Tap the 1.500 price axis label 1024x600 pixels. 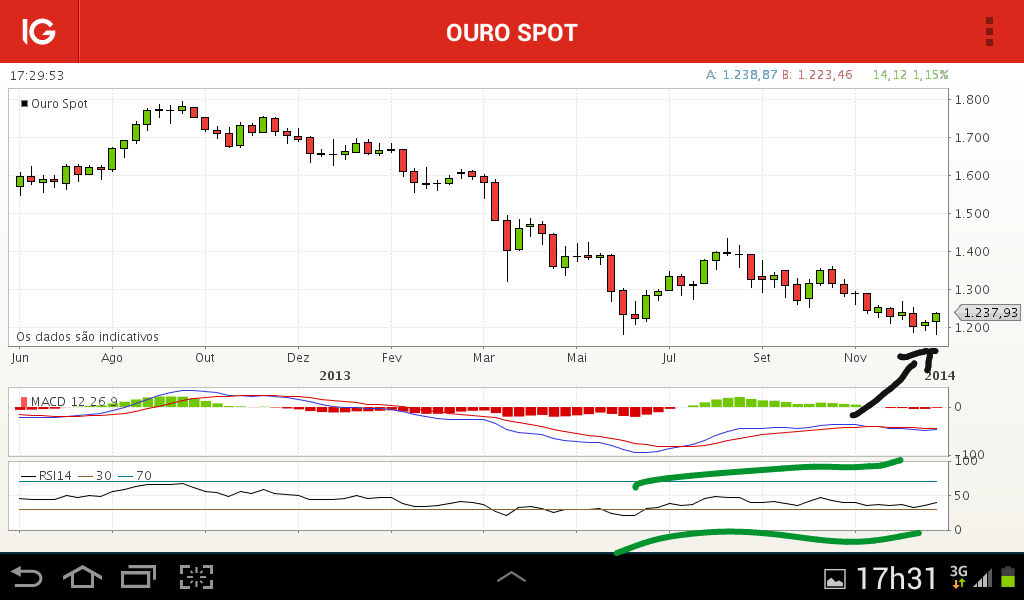[x=972, y=213]
